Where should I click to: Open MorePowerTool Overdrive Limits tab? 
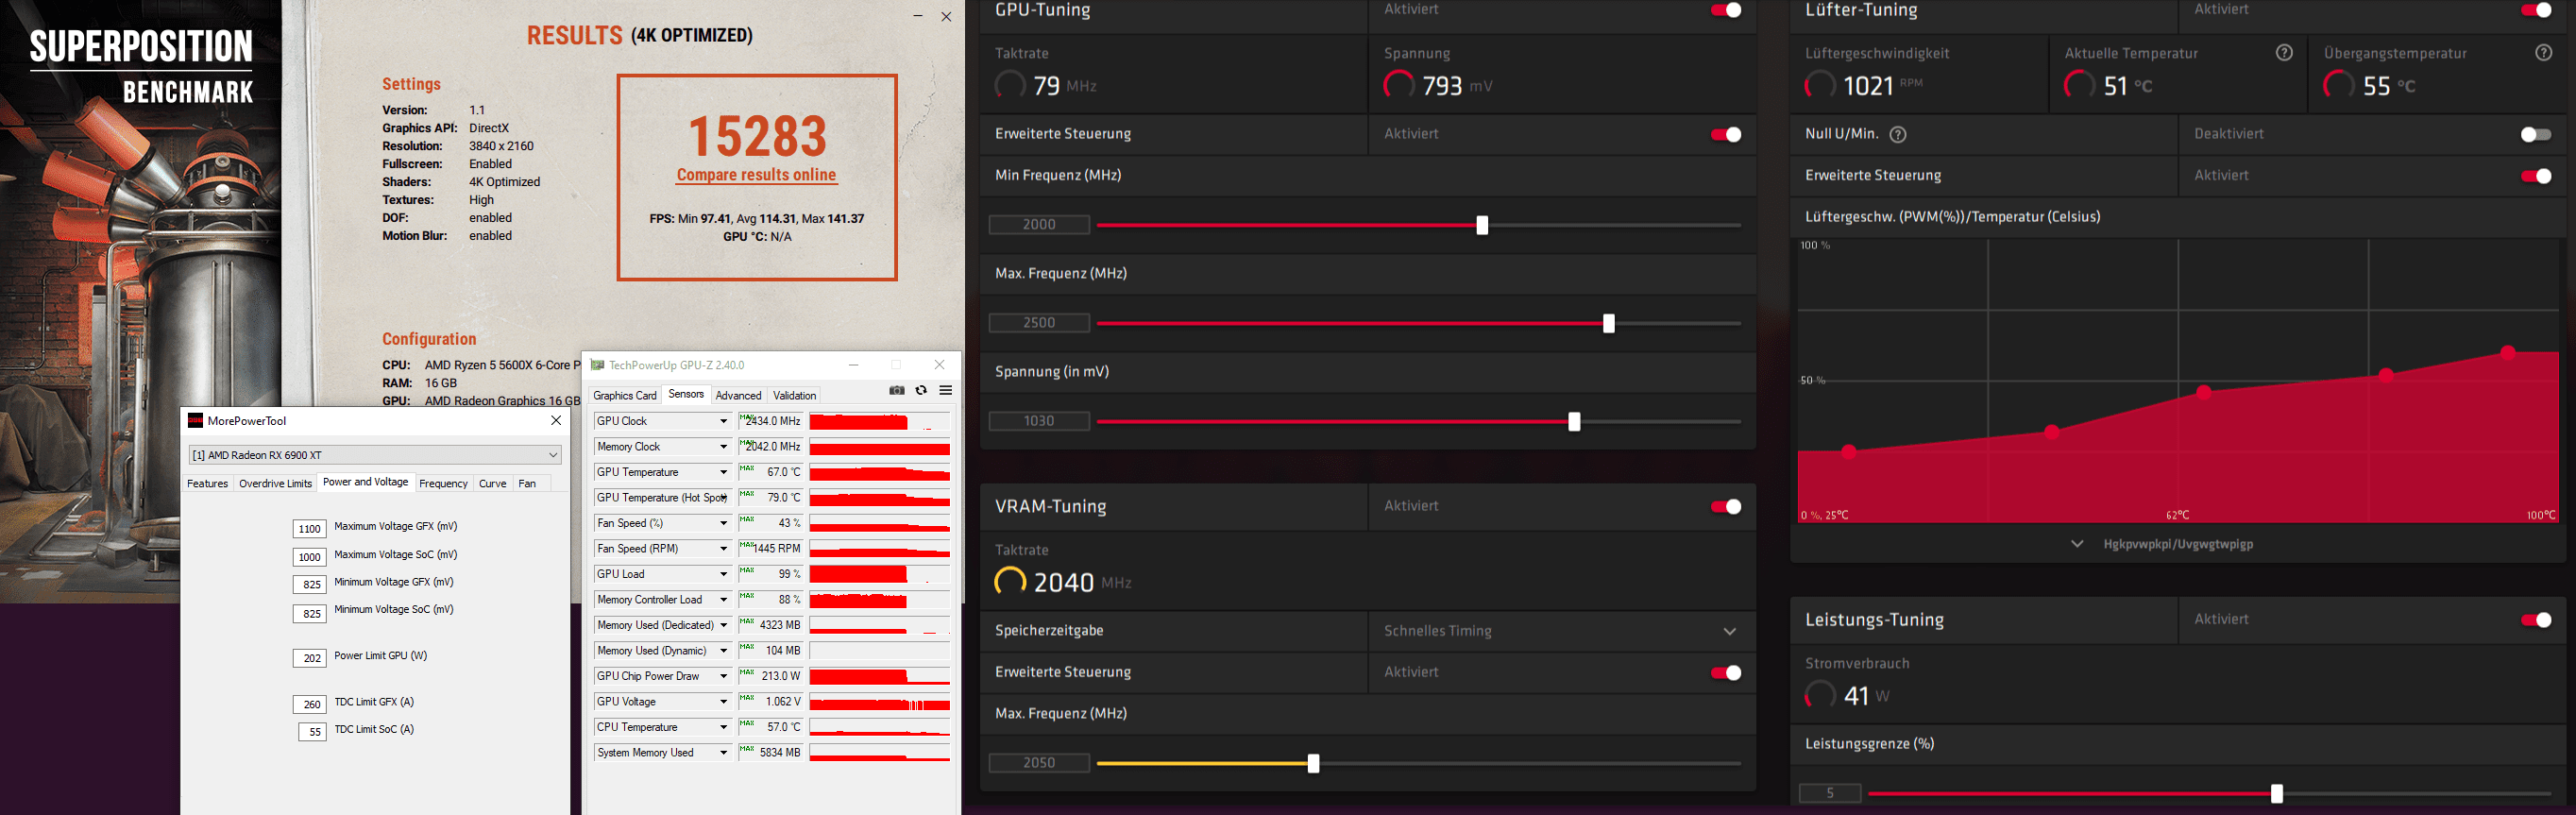(275, 484)
